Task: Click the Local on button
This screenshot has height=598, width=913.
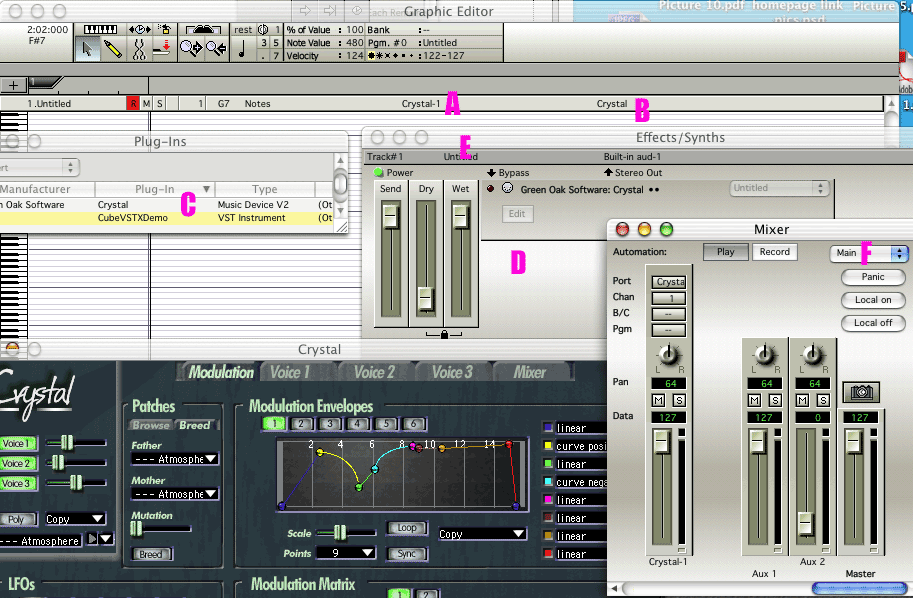Action: tap(873, 300)
